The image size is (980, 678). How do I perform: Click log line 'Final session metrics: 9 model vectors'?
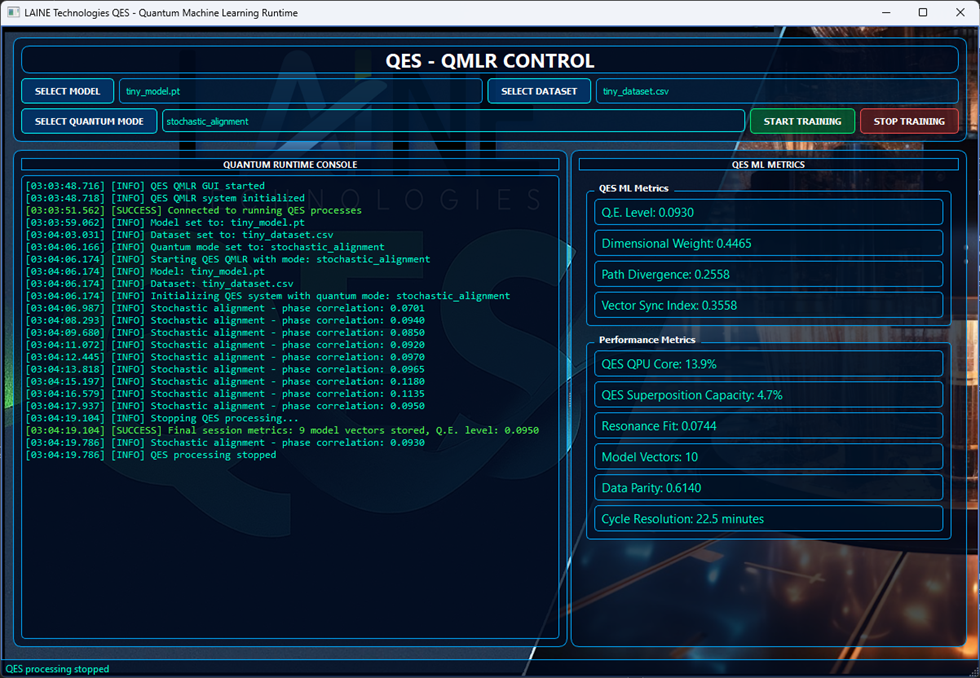[x=282, y=430]
